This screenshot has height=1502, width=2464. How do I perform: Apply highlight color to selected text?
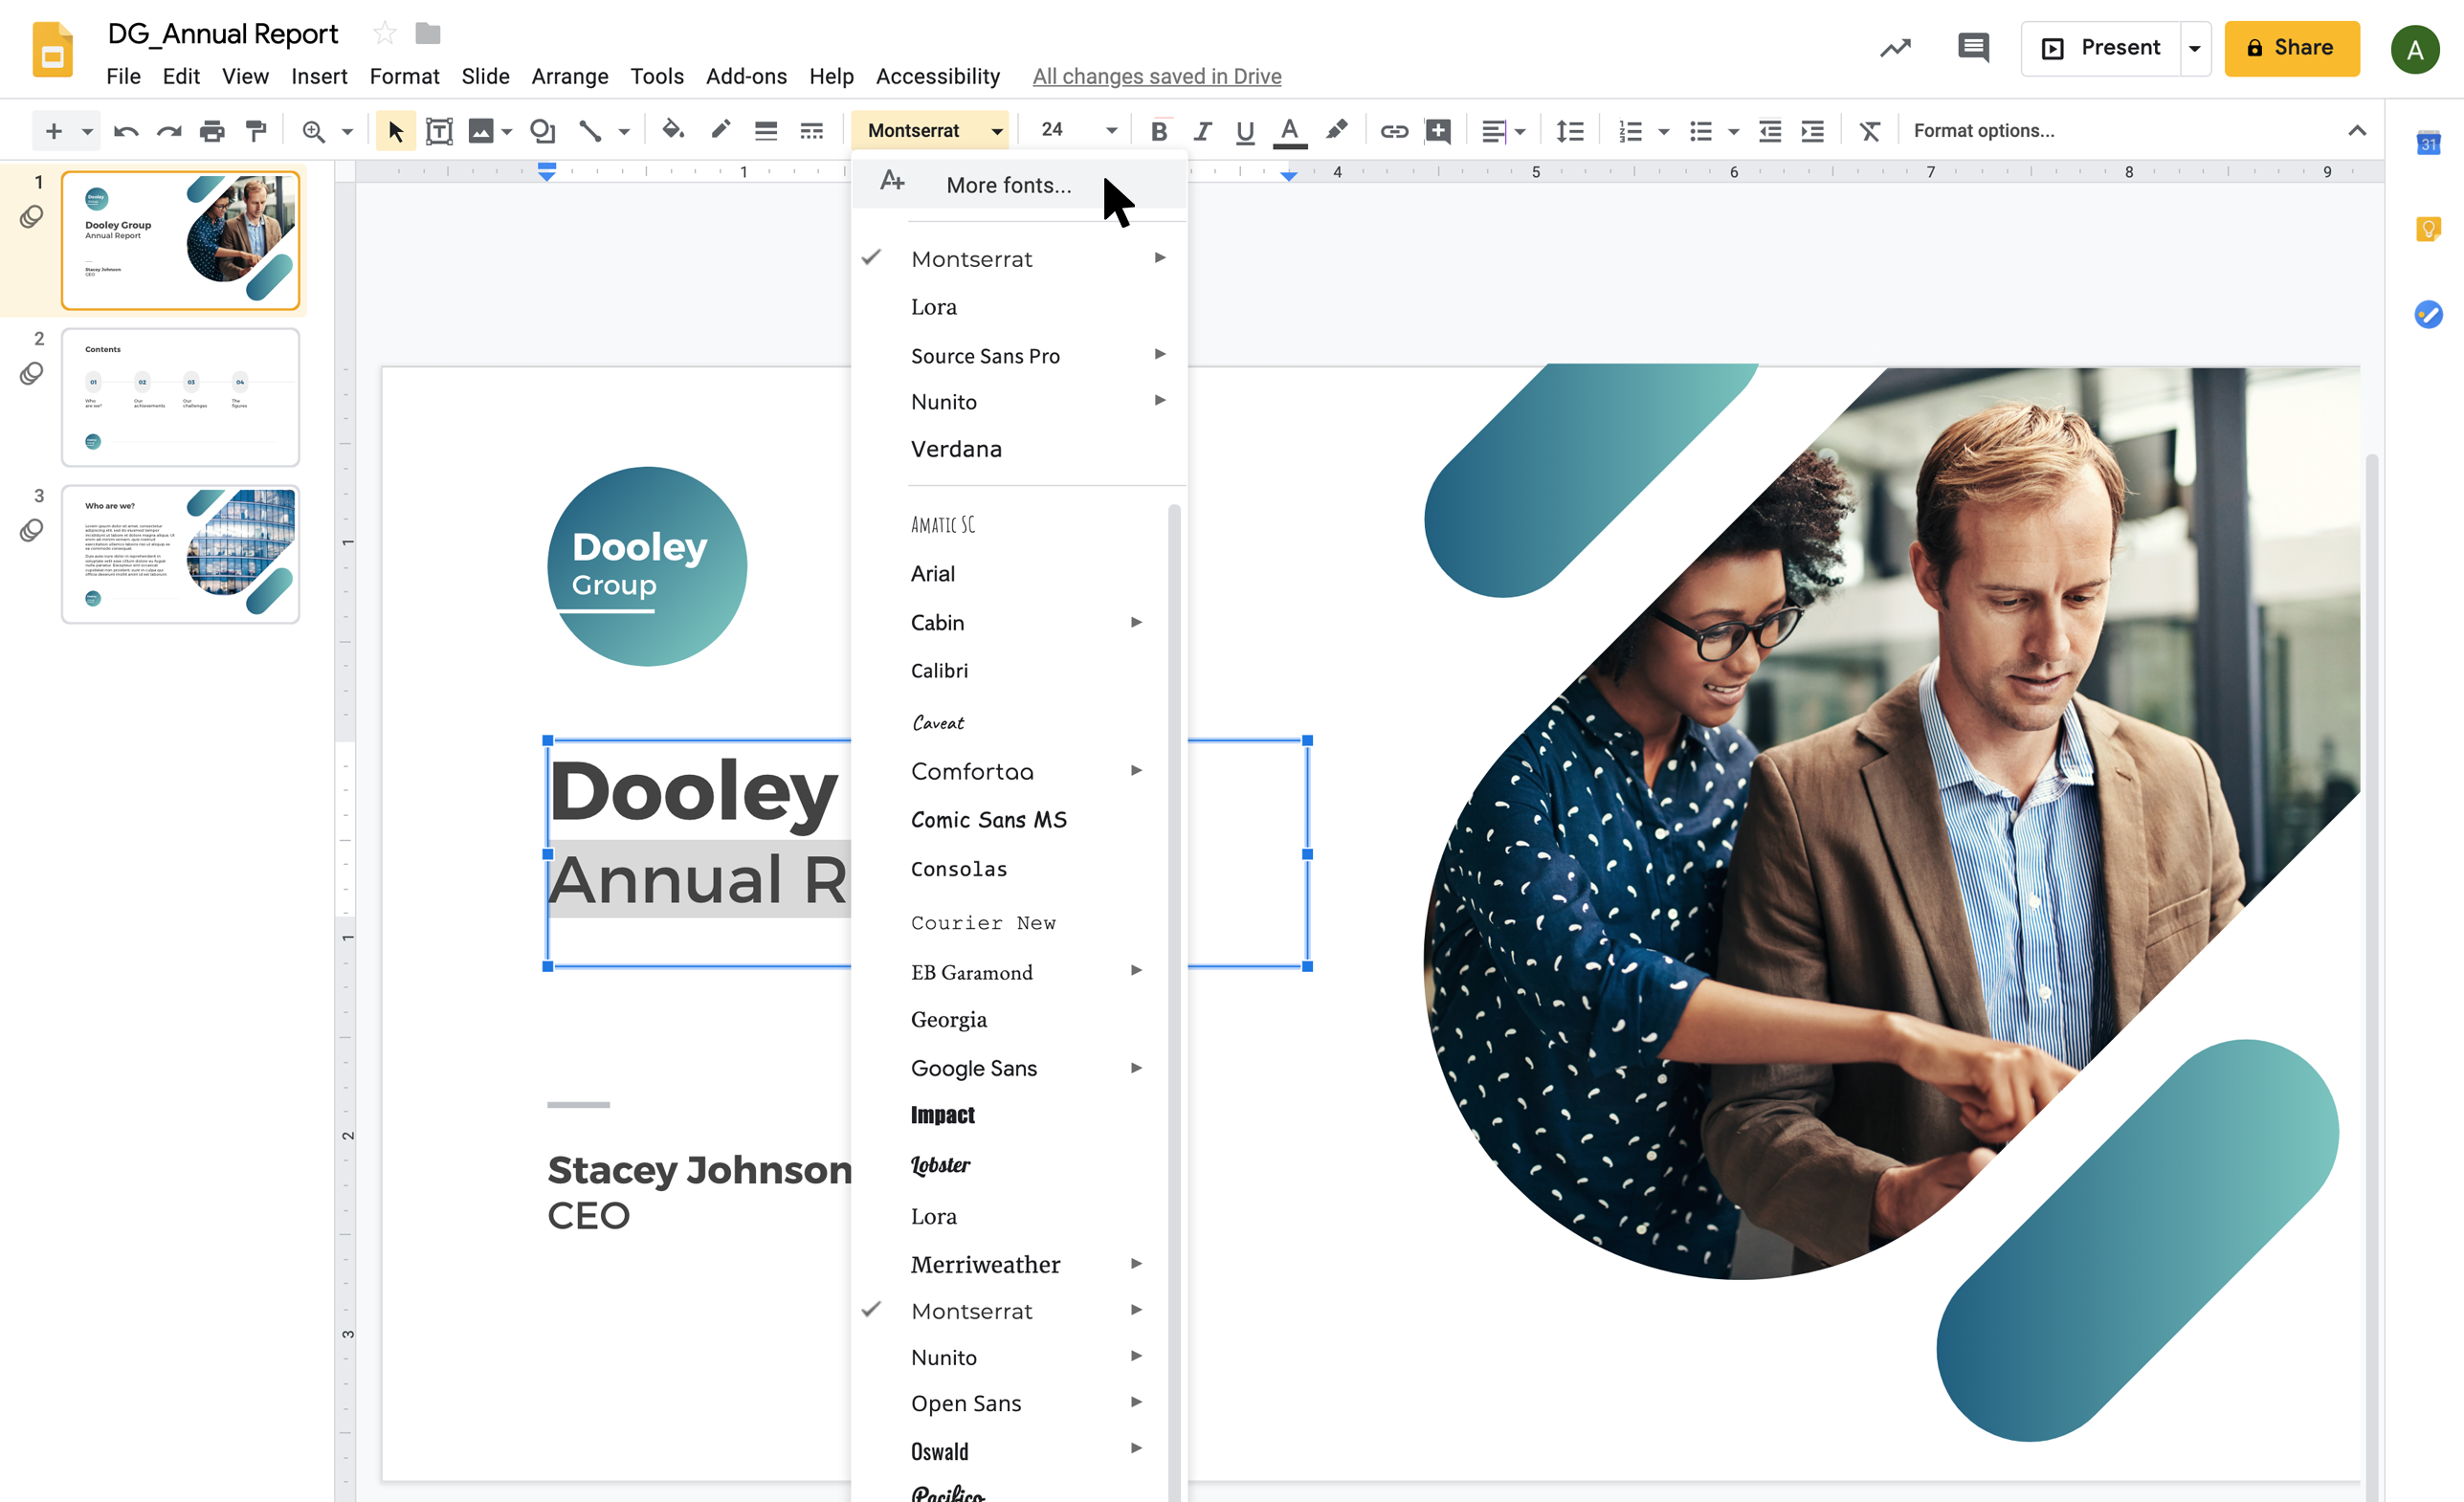1337,130
